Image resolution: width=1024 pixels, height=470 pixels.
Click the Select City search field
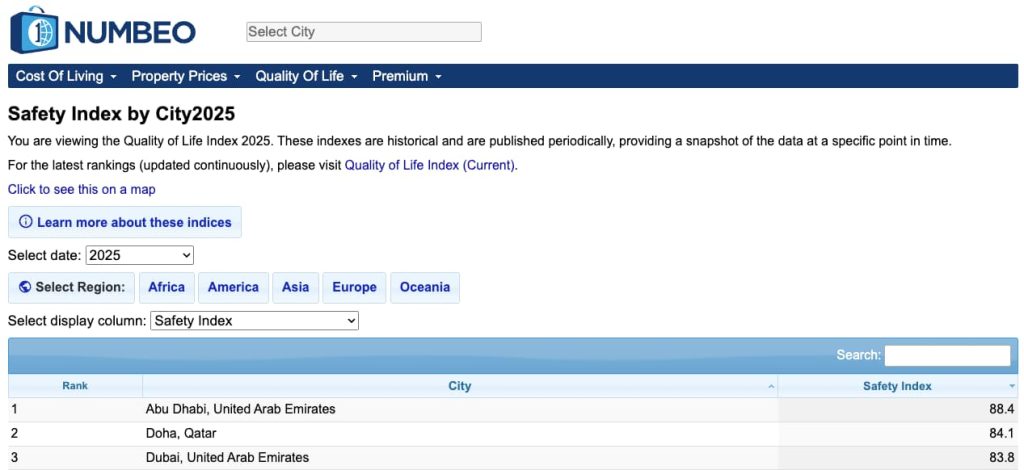(x=364, y=32)
